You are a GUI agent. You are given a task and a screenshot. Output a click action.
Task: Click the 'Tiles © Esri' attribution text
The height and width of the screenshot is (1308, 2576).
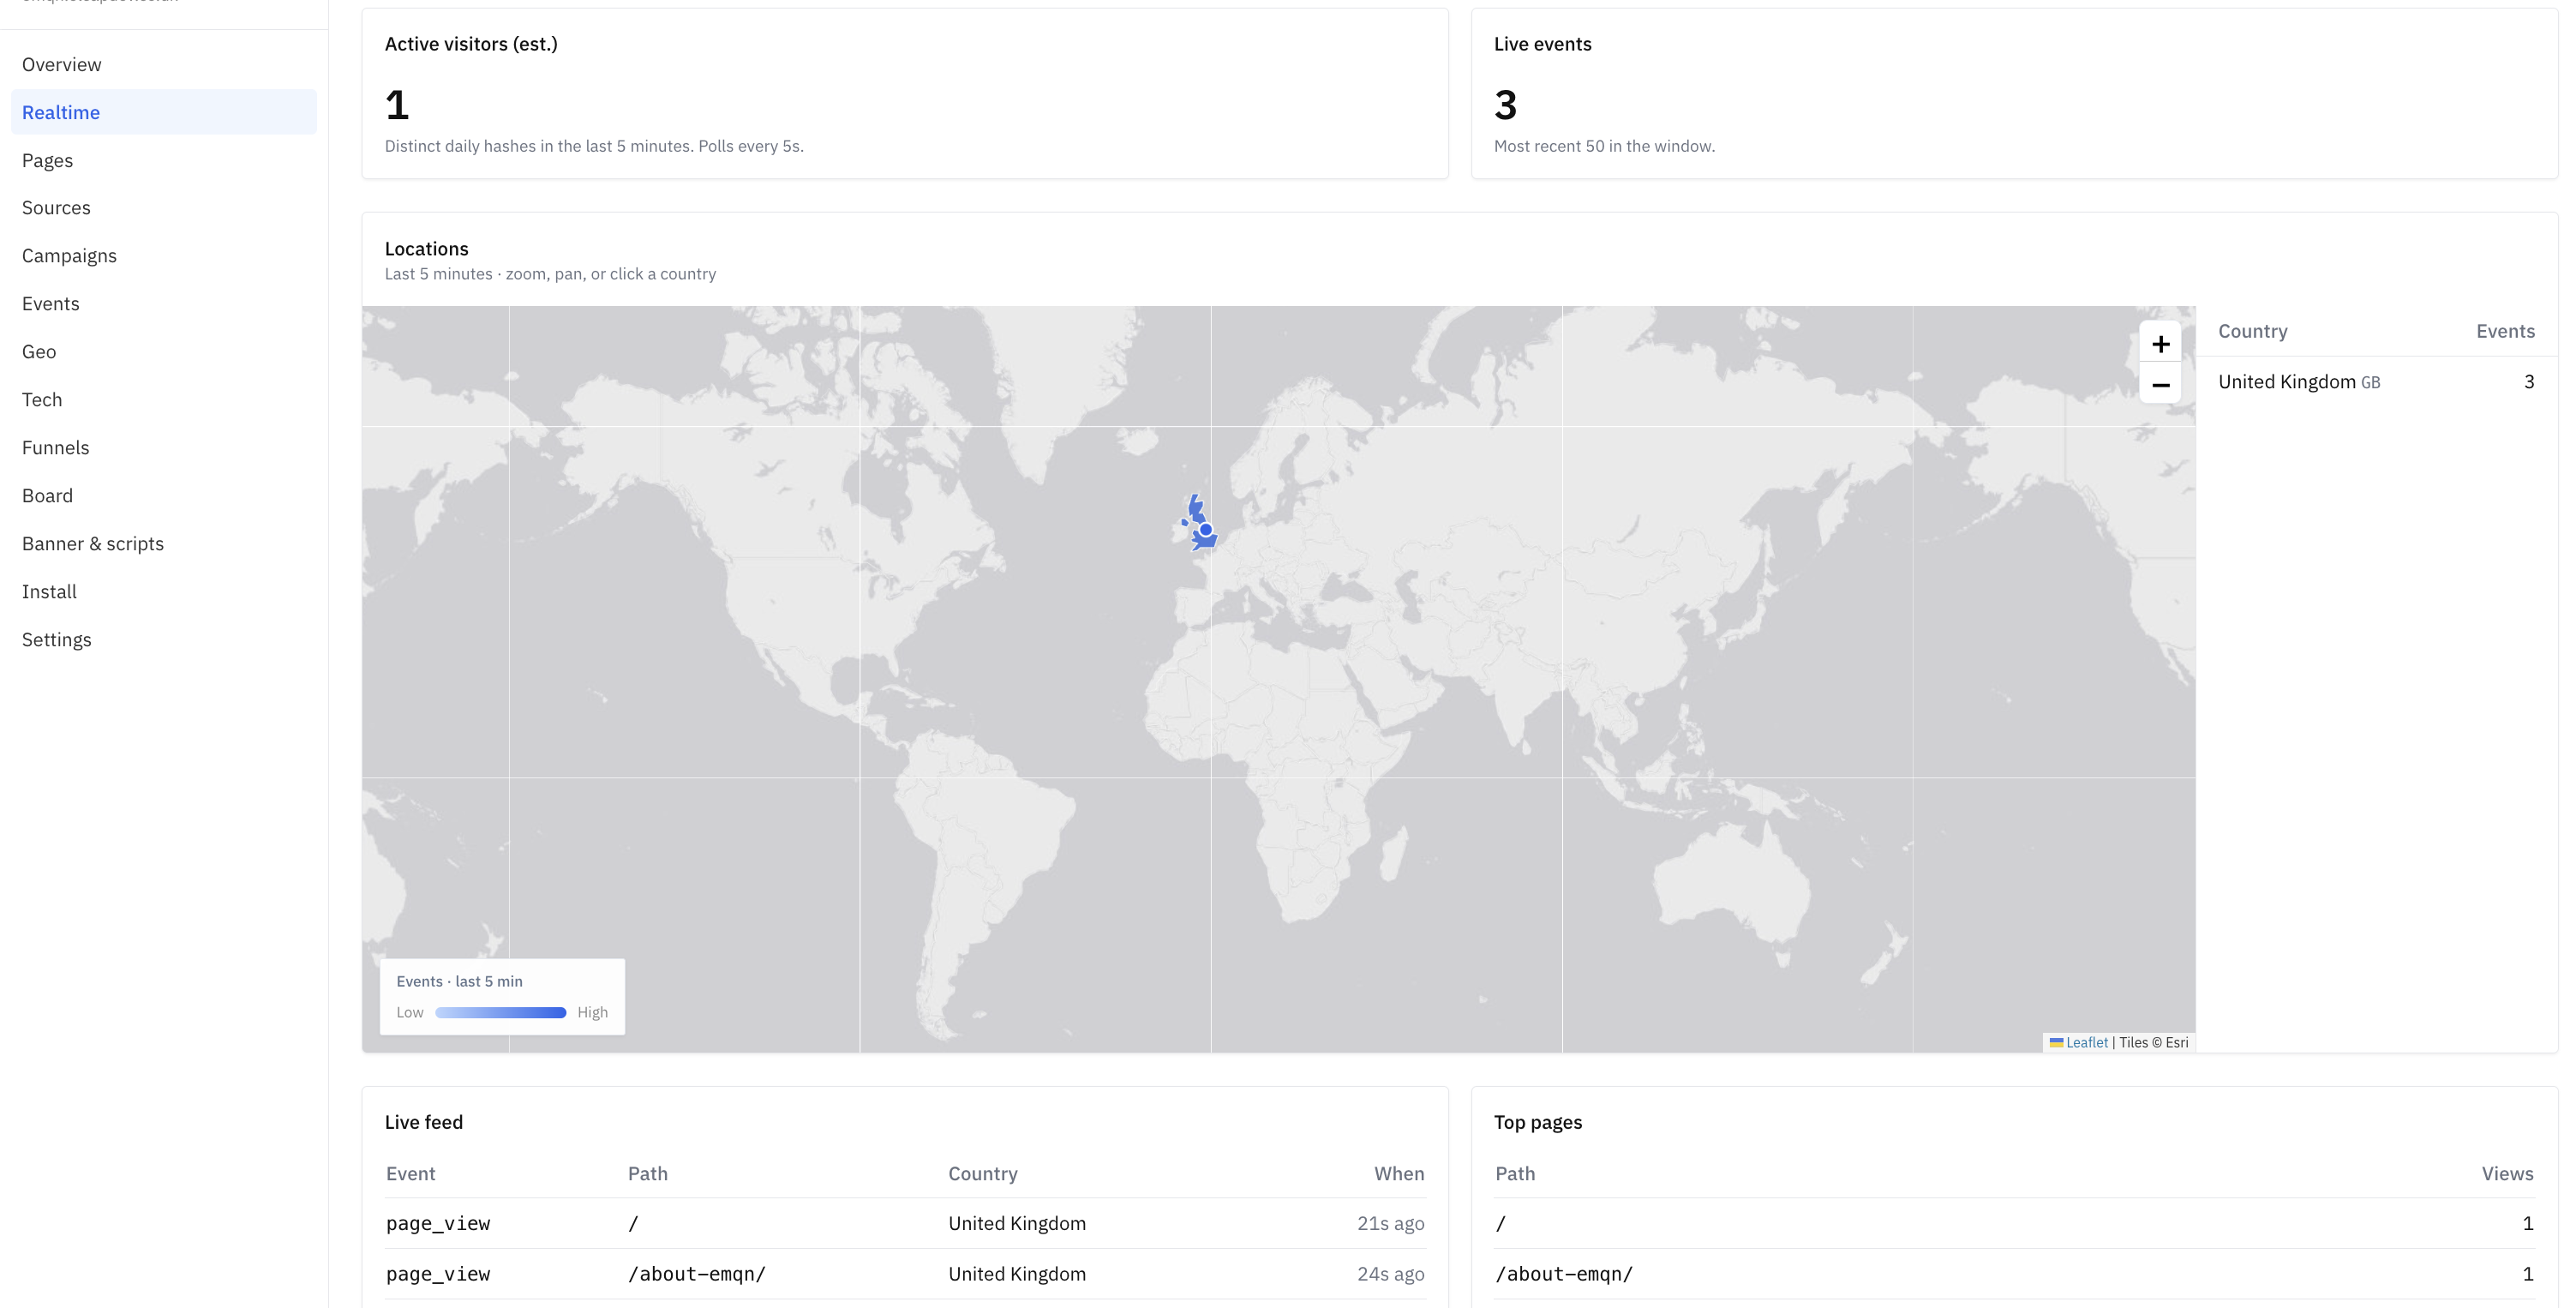click(2153, 1042)
